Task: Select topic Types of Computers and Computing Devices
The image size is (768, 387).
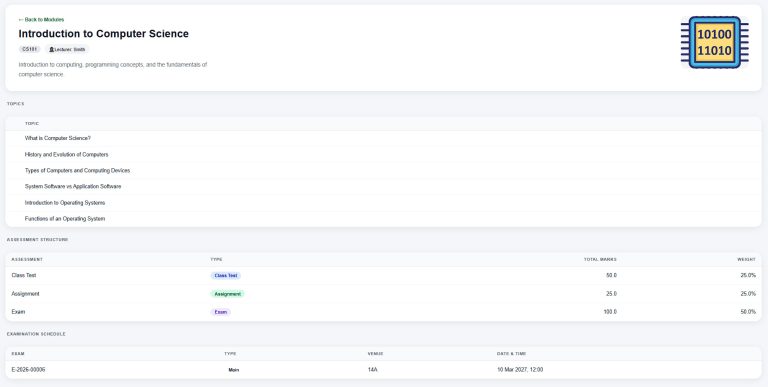Action: click(77, 170)
